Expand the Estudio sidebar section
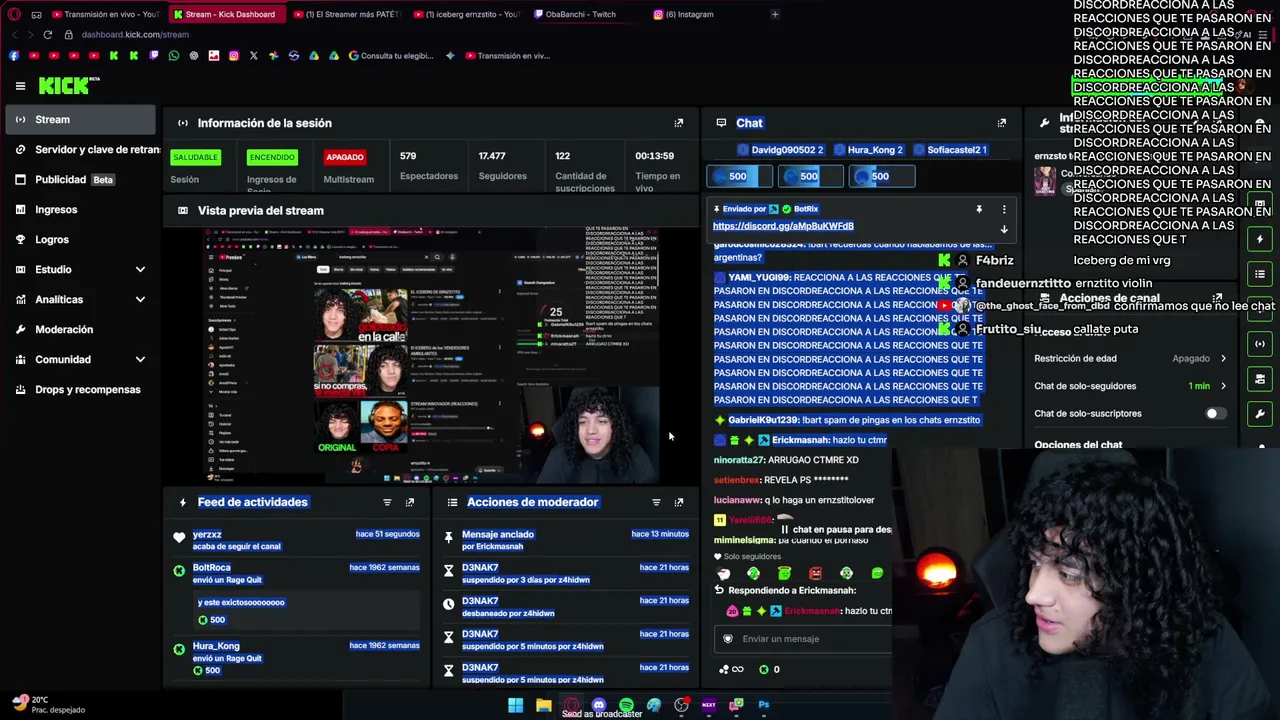1280x720 pixels. click(140, 269)
